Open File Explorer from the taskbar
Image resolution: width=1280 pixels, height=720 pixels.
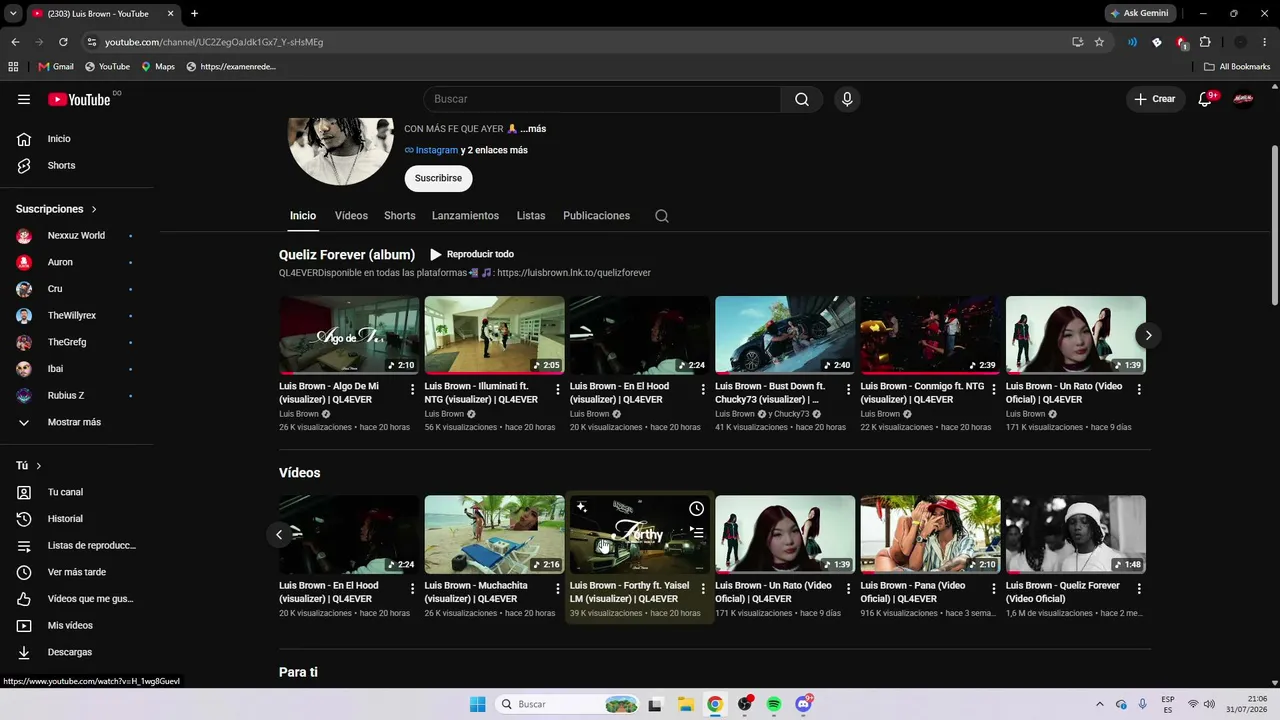[685, 704]
